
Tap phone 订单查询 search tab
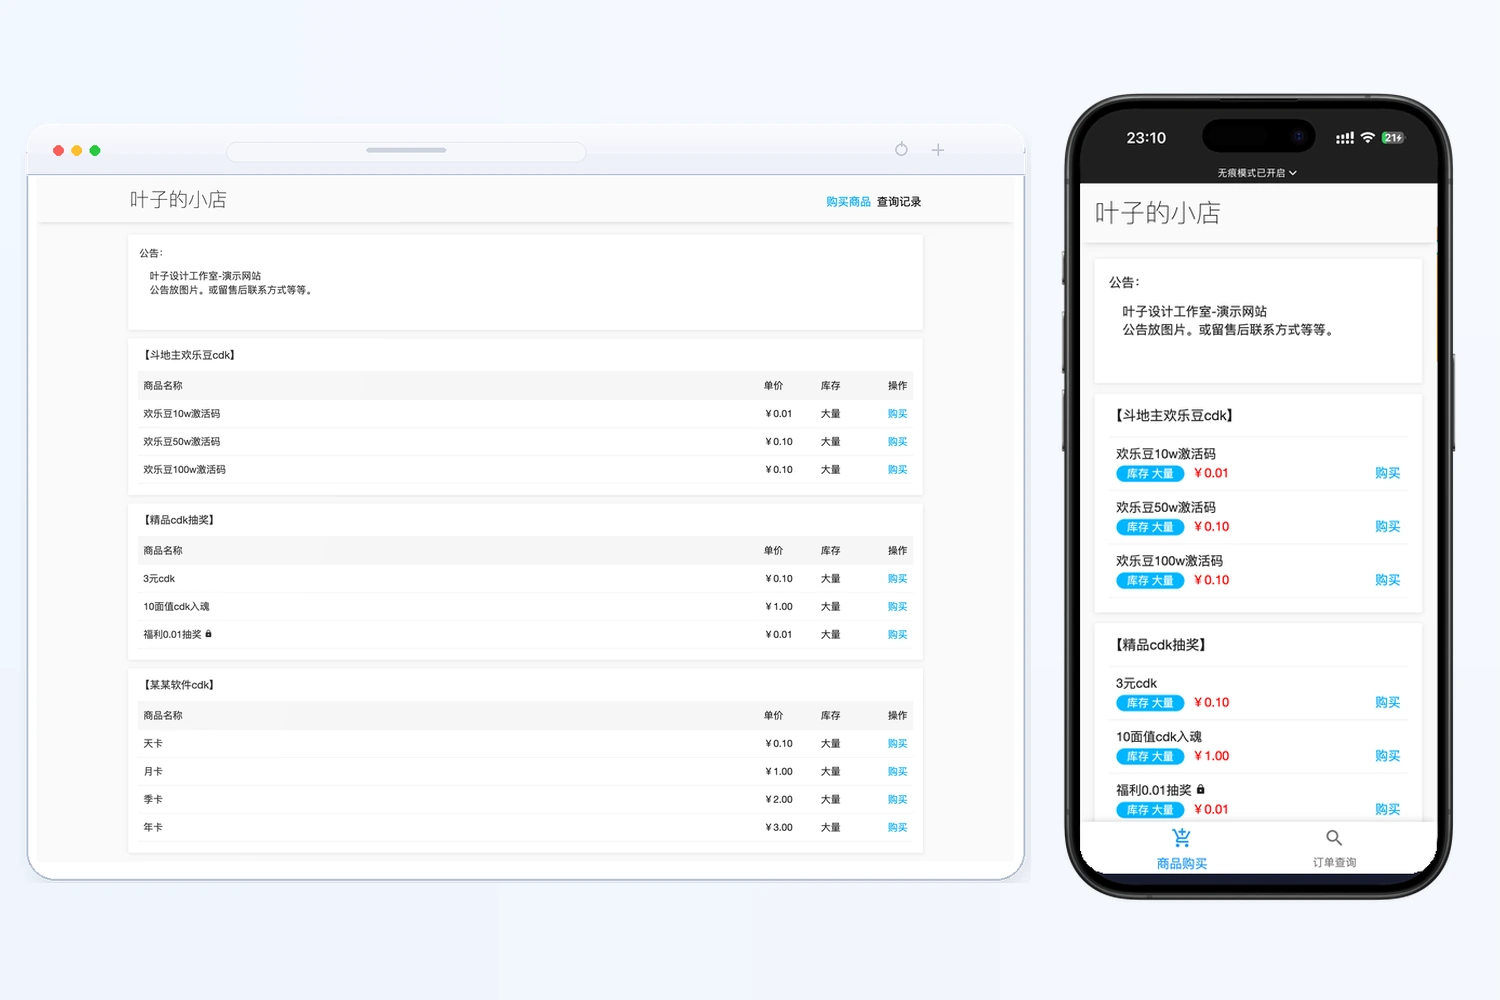pyautogui.click(x=1334, y=849)
